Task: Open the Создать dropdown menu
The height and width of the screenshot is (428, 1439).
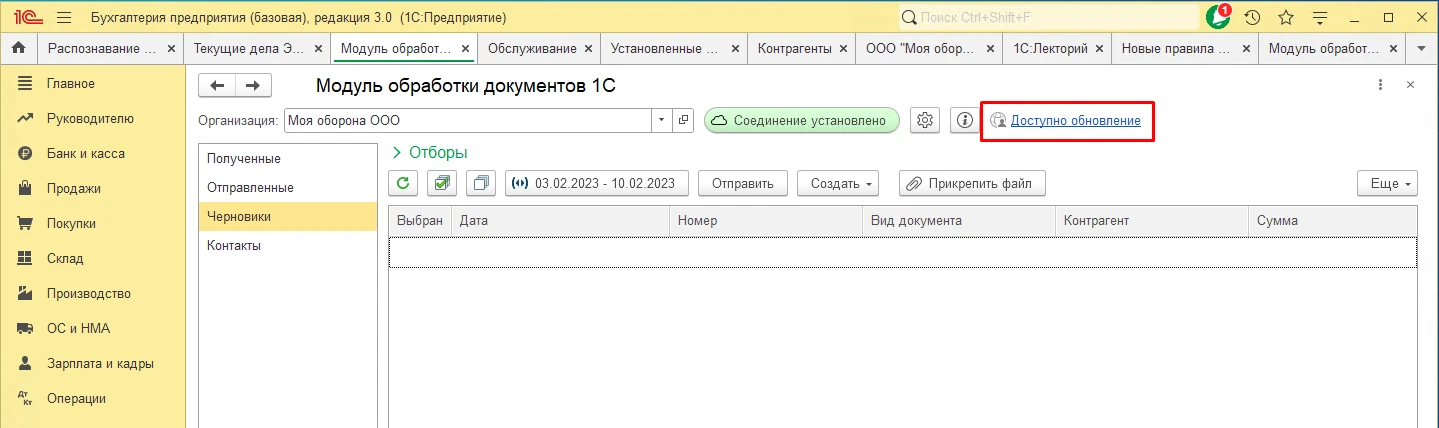Action: (x=843, y=183)
